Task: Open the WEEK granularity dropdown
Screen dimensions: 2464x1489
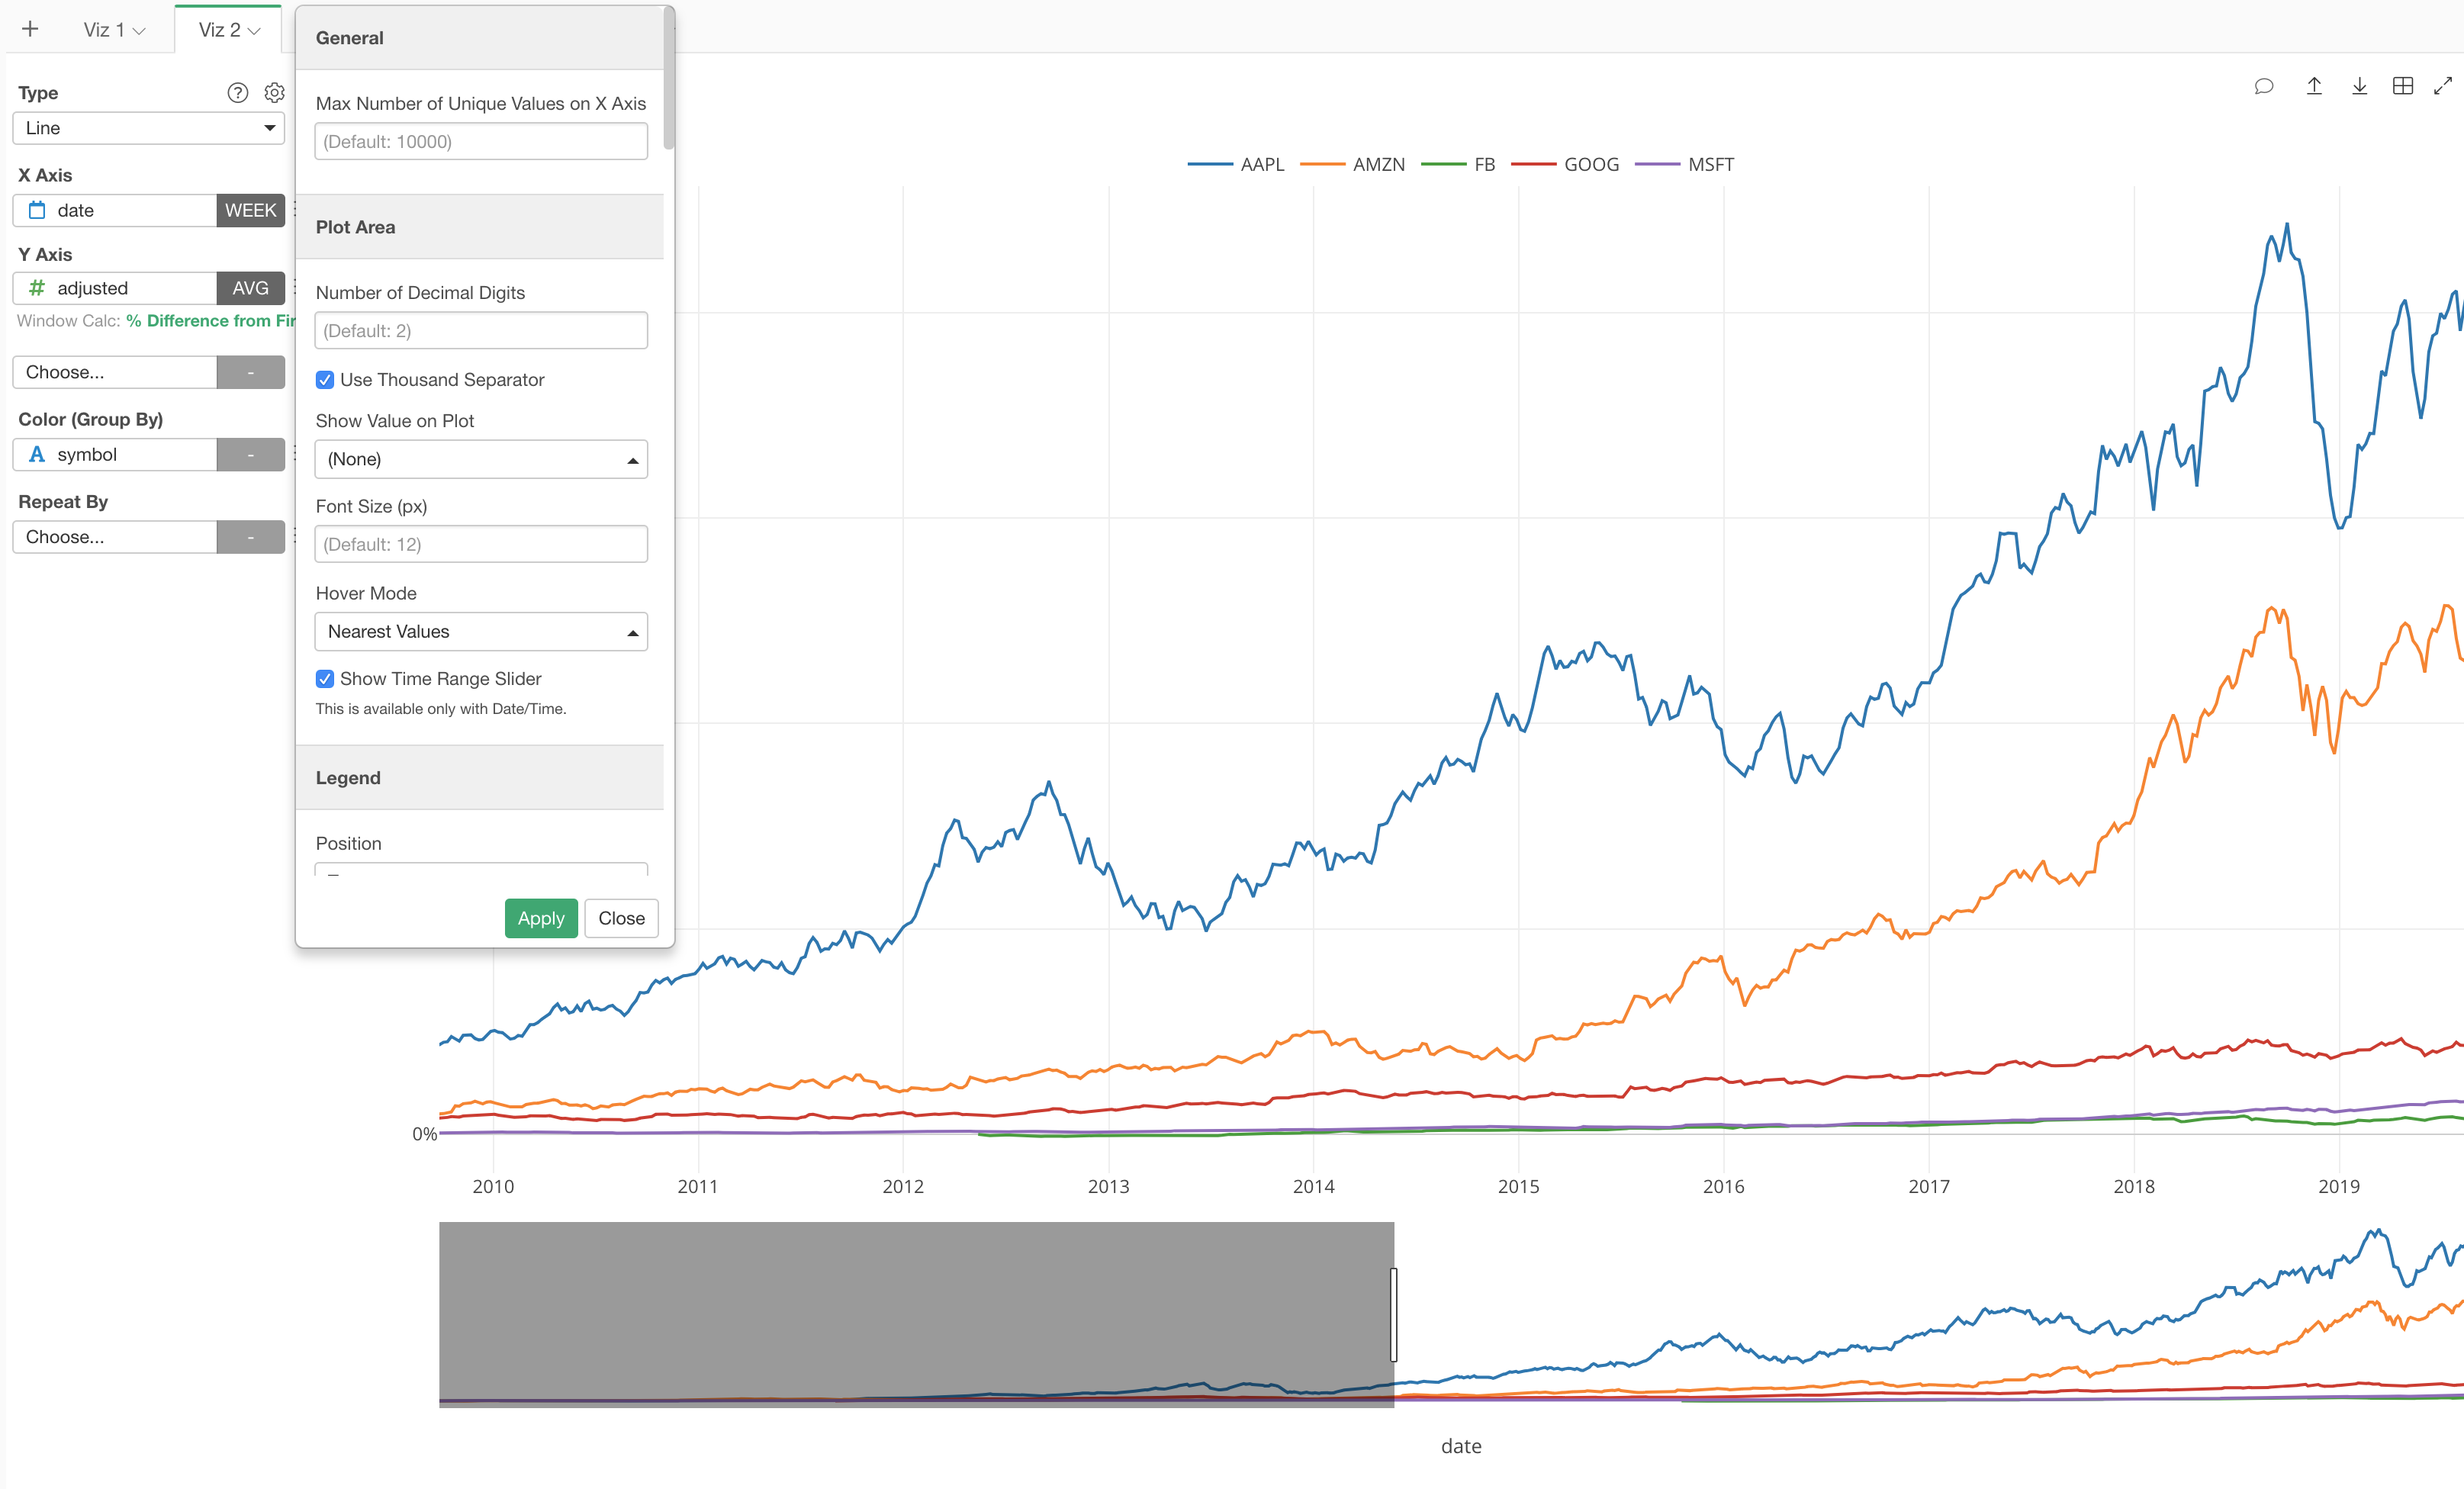Action: 250,210
